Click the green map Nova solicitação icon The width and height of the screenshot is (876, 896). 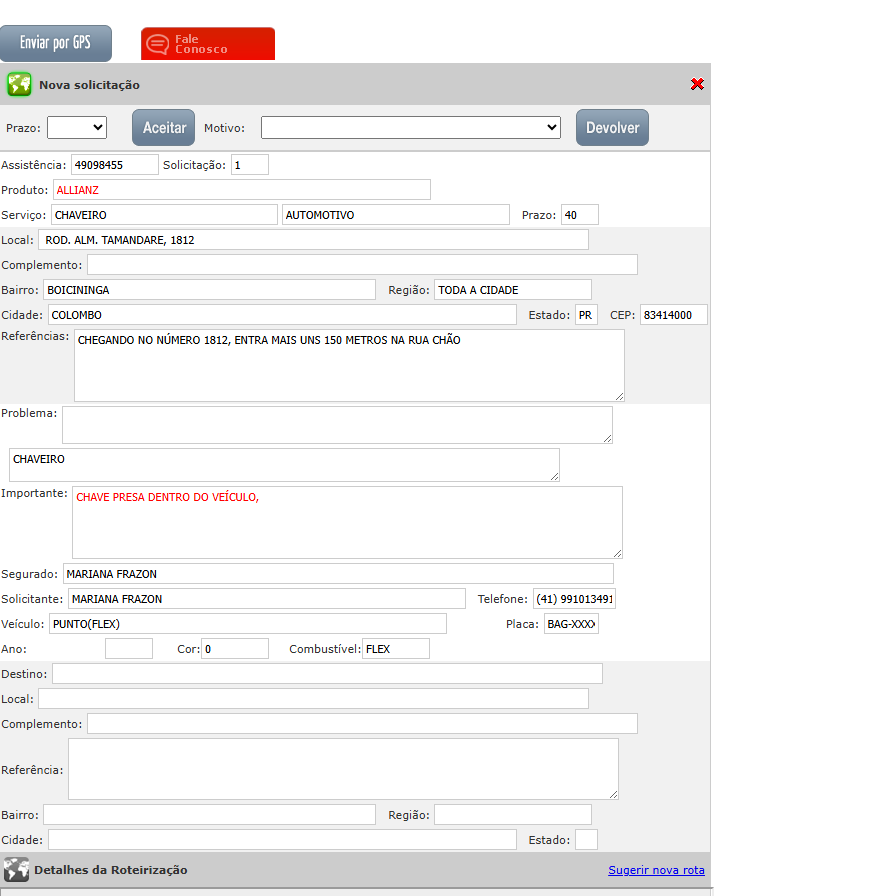[x=19, y=85]
